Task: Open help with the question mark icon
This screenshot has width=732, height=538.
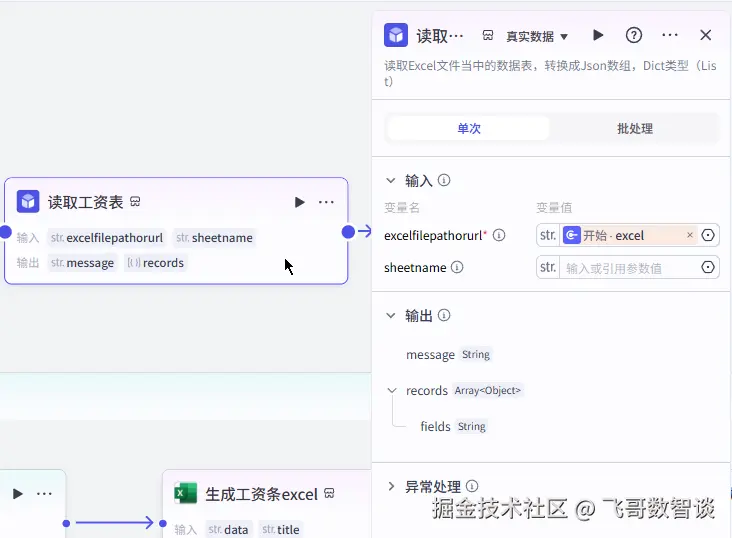Action: [633, 35]
